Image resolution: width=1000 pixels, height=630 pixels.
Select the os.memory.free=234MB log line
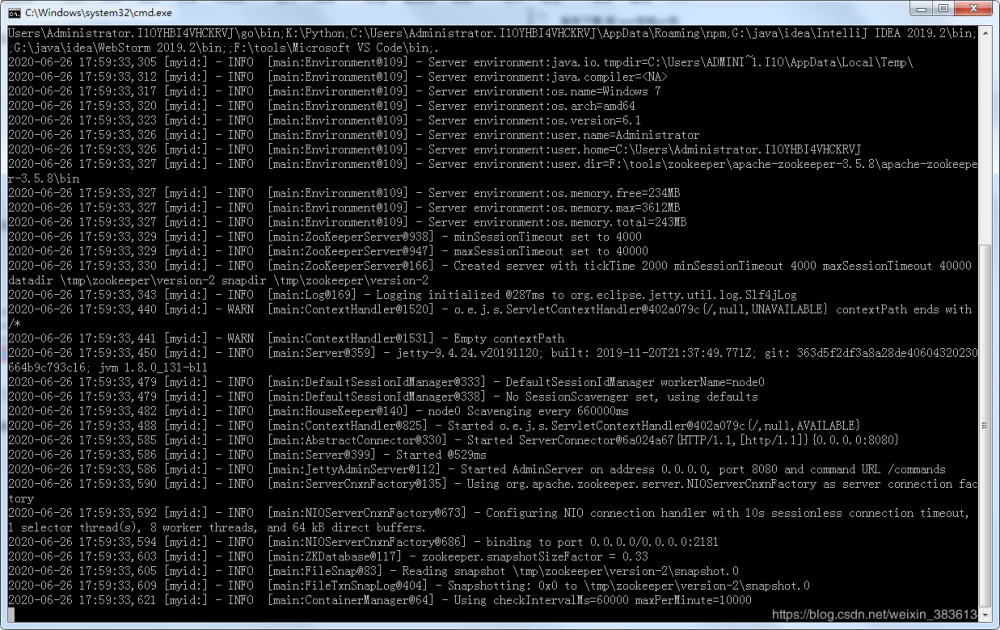(344, 193)
